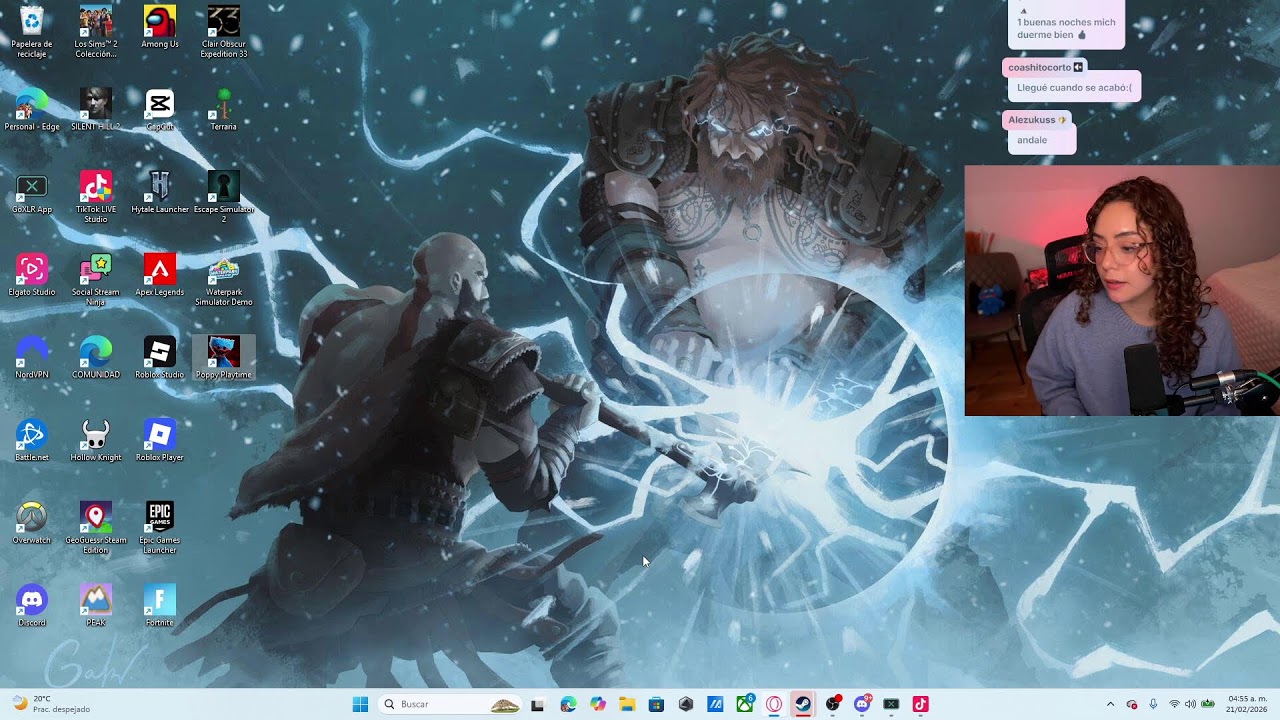Open the Papelera de reciclaje desktop icon
Screen dimensions: 1280x720
click(32, 32)
